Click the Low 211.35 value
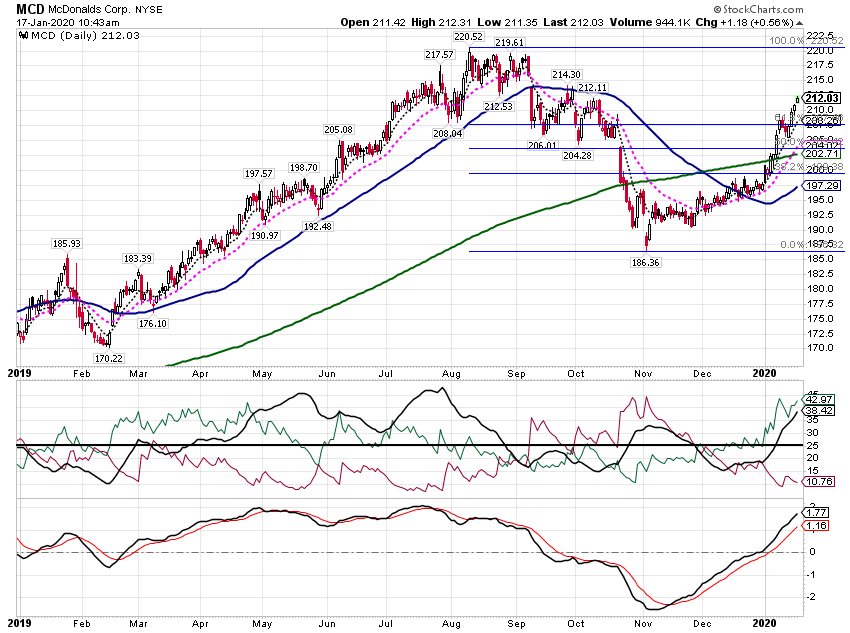 (x=507, y=22)
